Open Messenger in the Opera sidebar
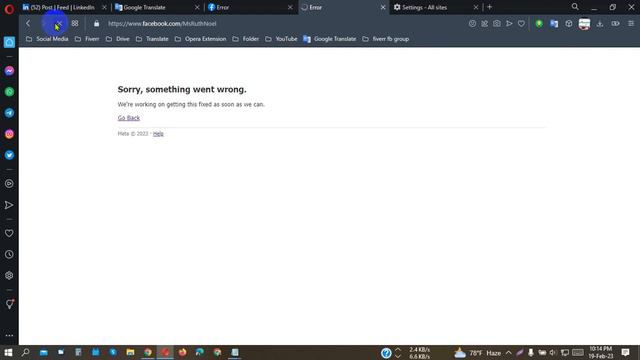Screen dimensions: 640x360 [9, 71]
